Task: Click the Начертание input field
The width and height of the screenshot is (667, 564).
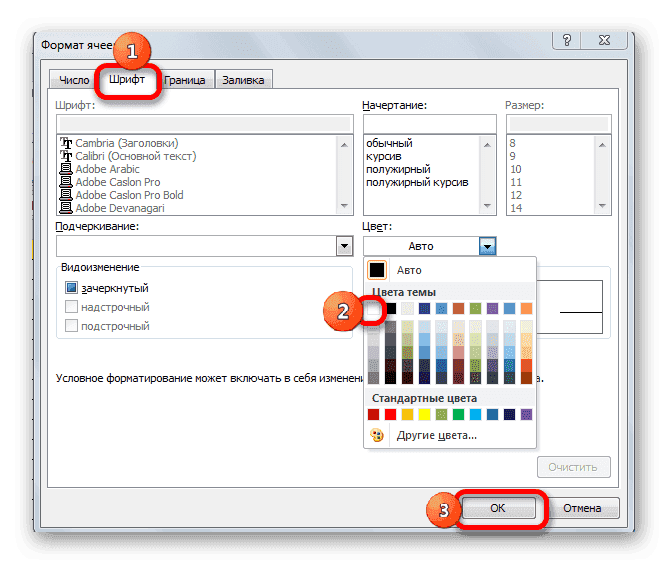Action: tap(430, 124)
